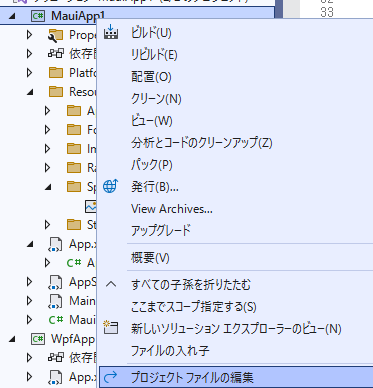Click the new Solution Explorer view icon
The height and width of the screenshot is (388, 373).
(x=111, y=328)
